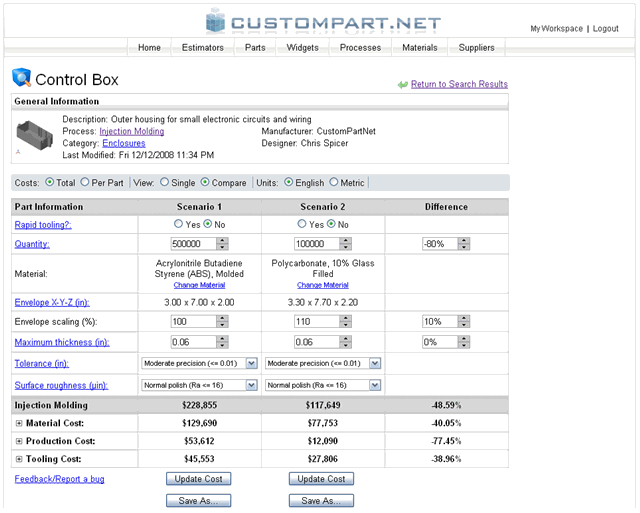Follow Return to Search Results link
This screenshot has height=513, width=640.
(459, 84)
